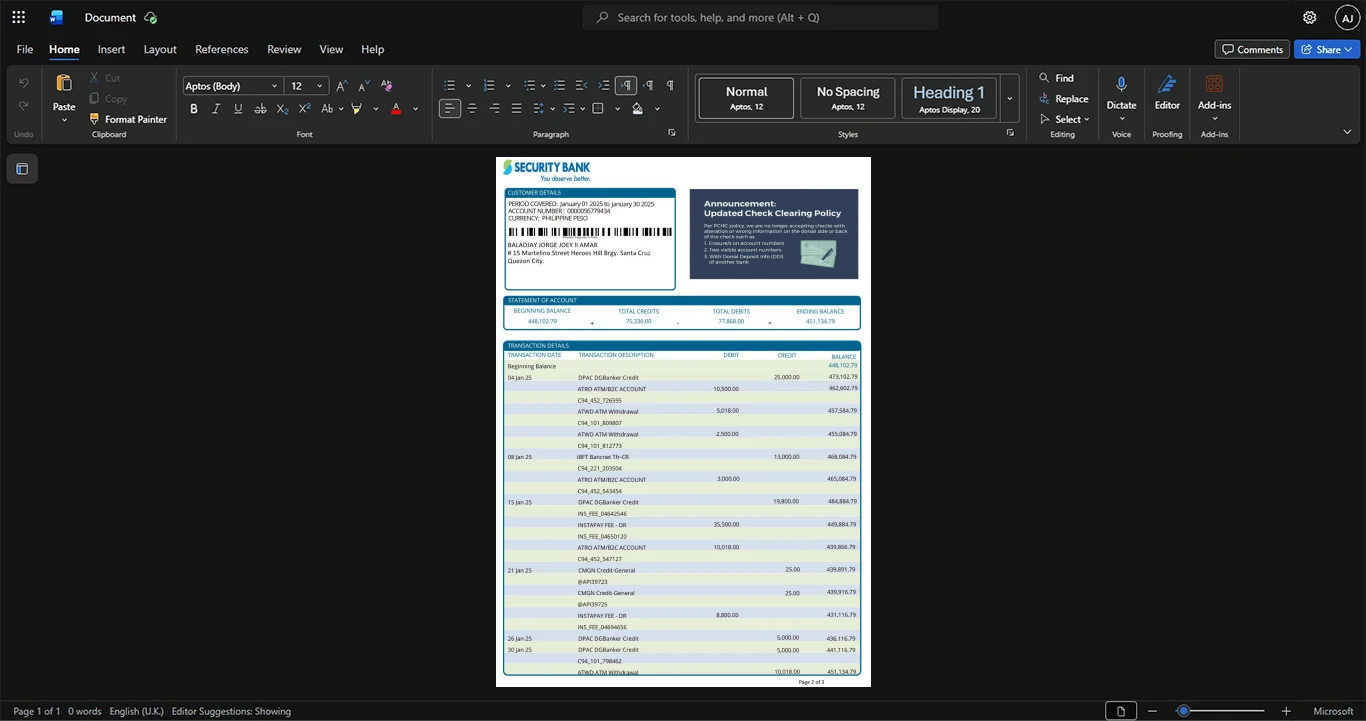This screenshot has width=1366, height=721.
Task: Open the font name dropdown
Action: (275, 86)
